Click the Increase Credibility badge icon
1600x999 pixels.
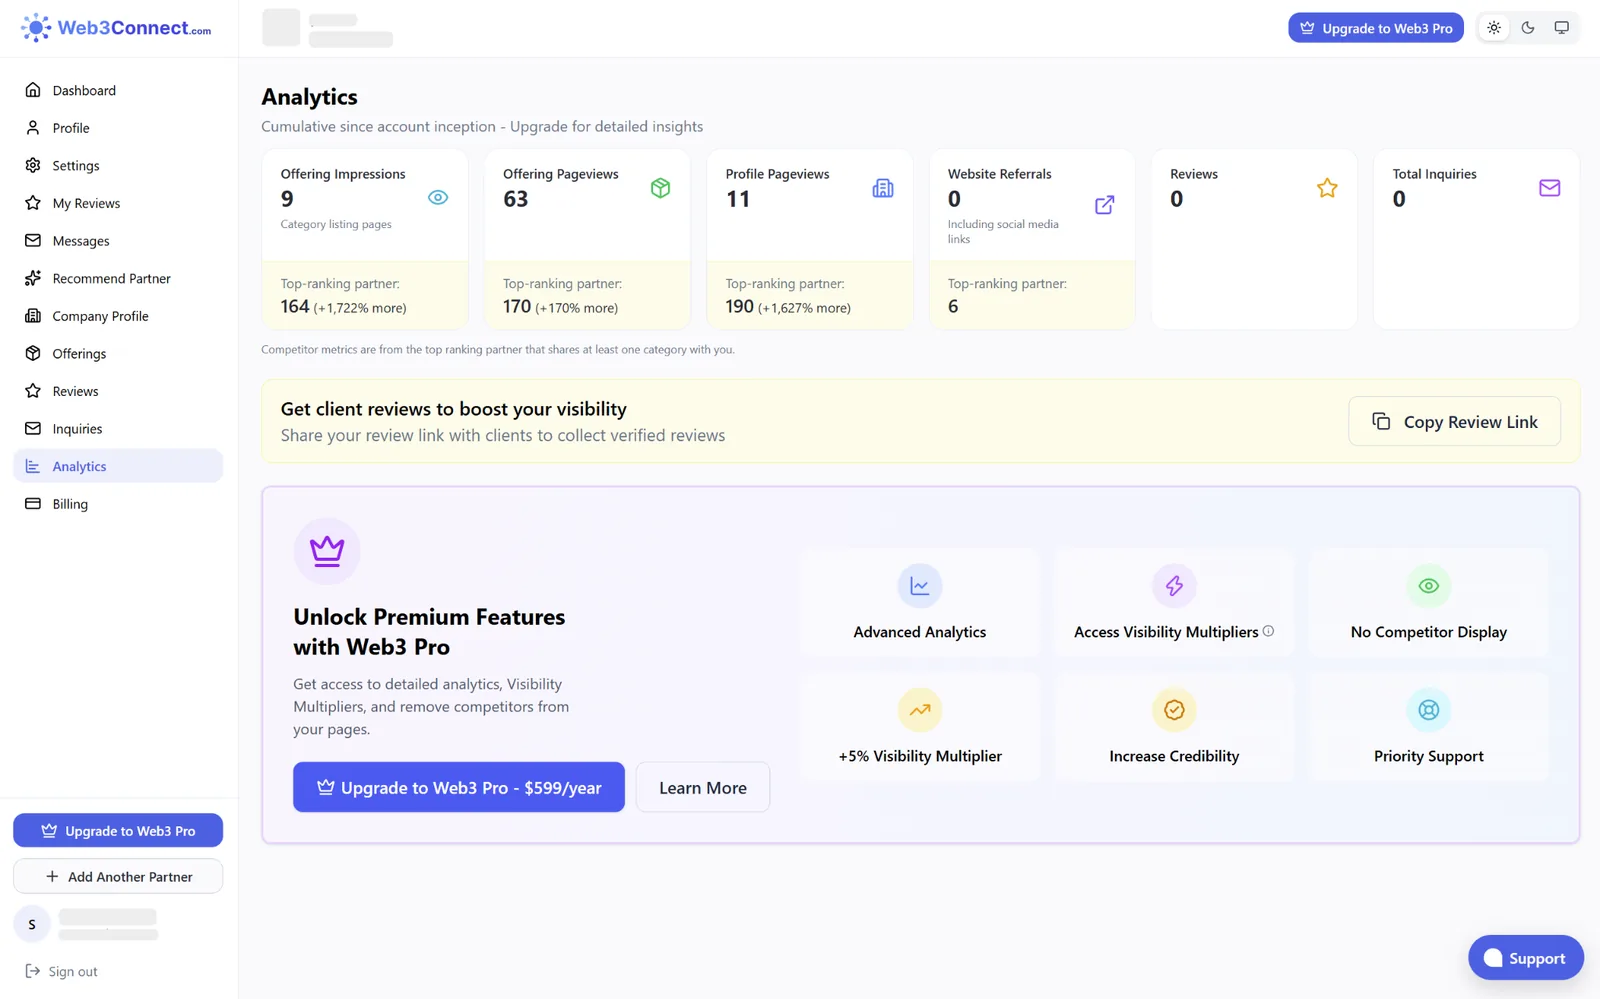point(1174,710)
